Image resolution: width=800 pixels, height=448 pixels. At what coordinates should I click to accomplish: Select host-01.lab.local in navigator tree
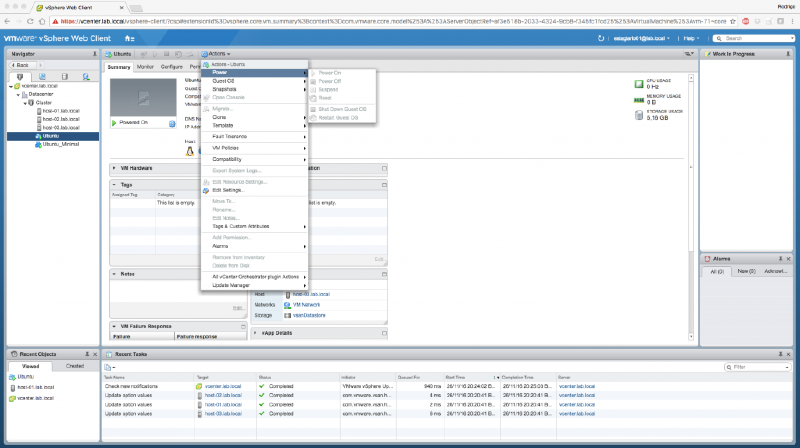(61, 111)
